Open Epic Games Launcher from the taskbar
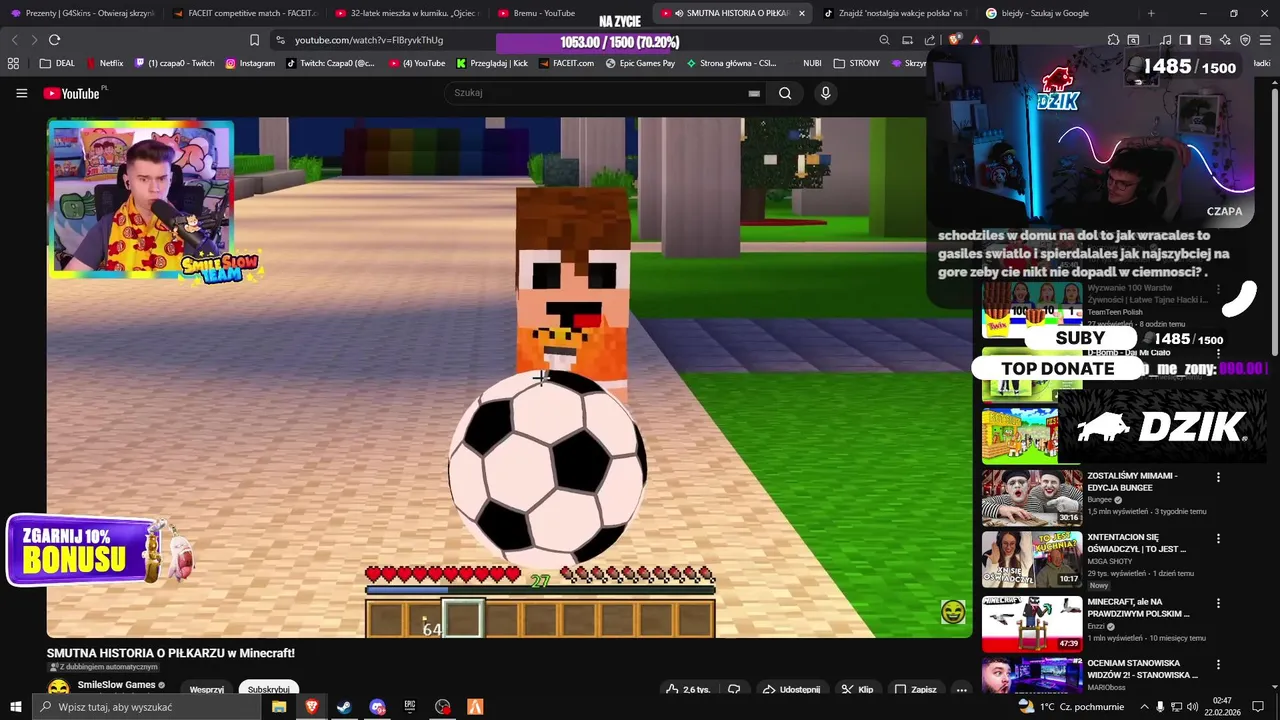1280x720 pixels. 410,707
